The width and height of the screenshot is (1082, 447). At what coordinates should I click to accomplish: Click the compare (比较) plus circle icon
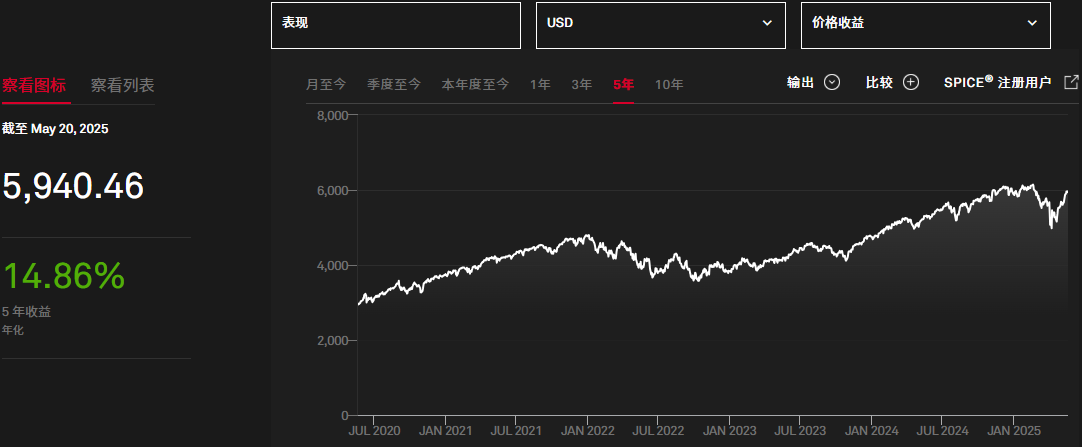pyautogui.click(x=910, y=83)
